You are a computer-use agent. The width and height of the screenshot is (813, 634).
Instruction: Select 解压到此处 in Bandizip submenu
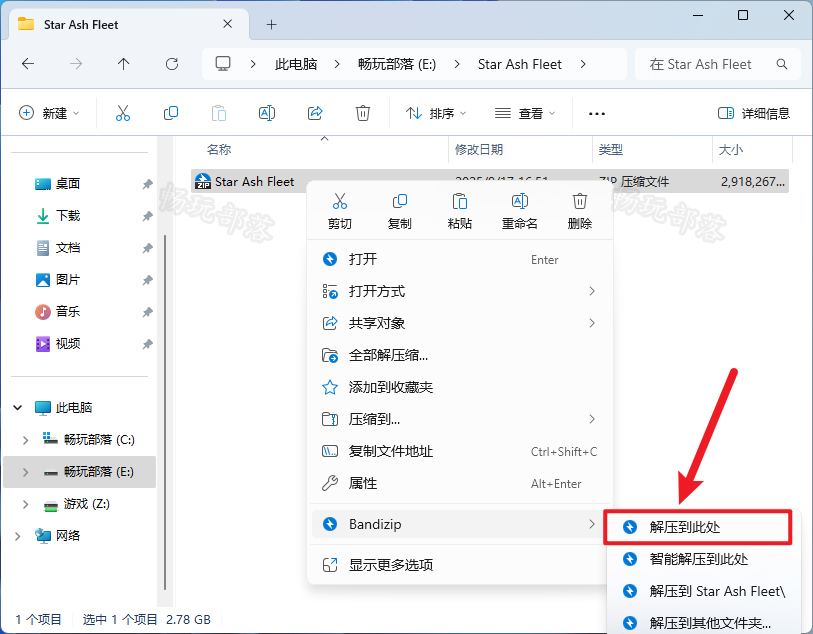(x=698, y=527)
